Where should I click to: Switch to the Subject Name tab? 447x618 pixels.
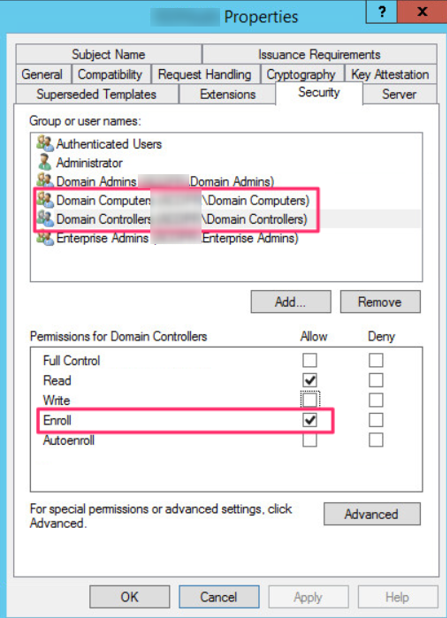[x=108, y=54]
